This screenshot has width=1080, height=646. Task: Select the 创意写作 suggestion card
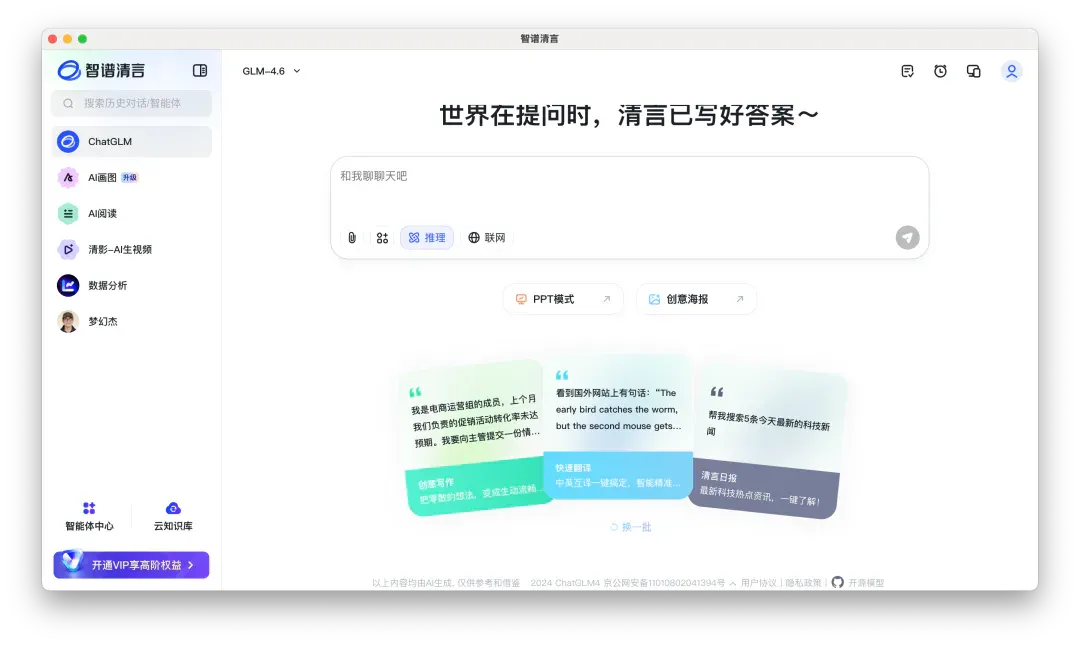[x=476, y=437]
